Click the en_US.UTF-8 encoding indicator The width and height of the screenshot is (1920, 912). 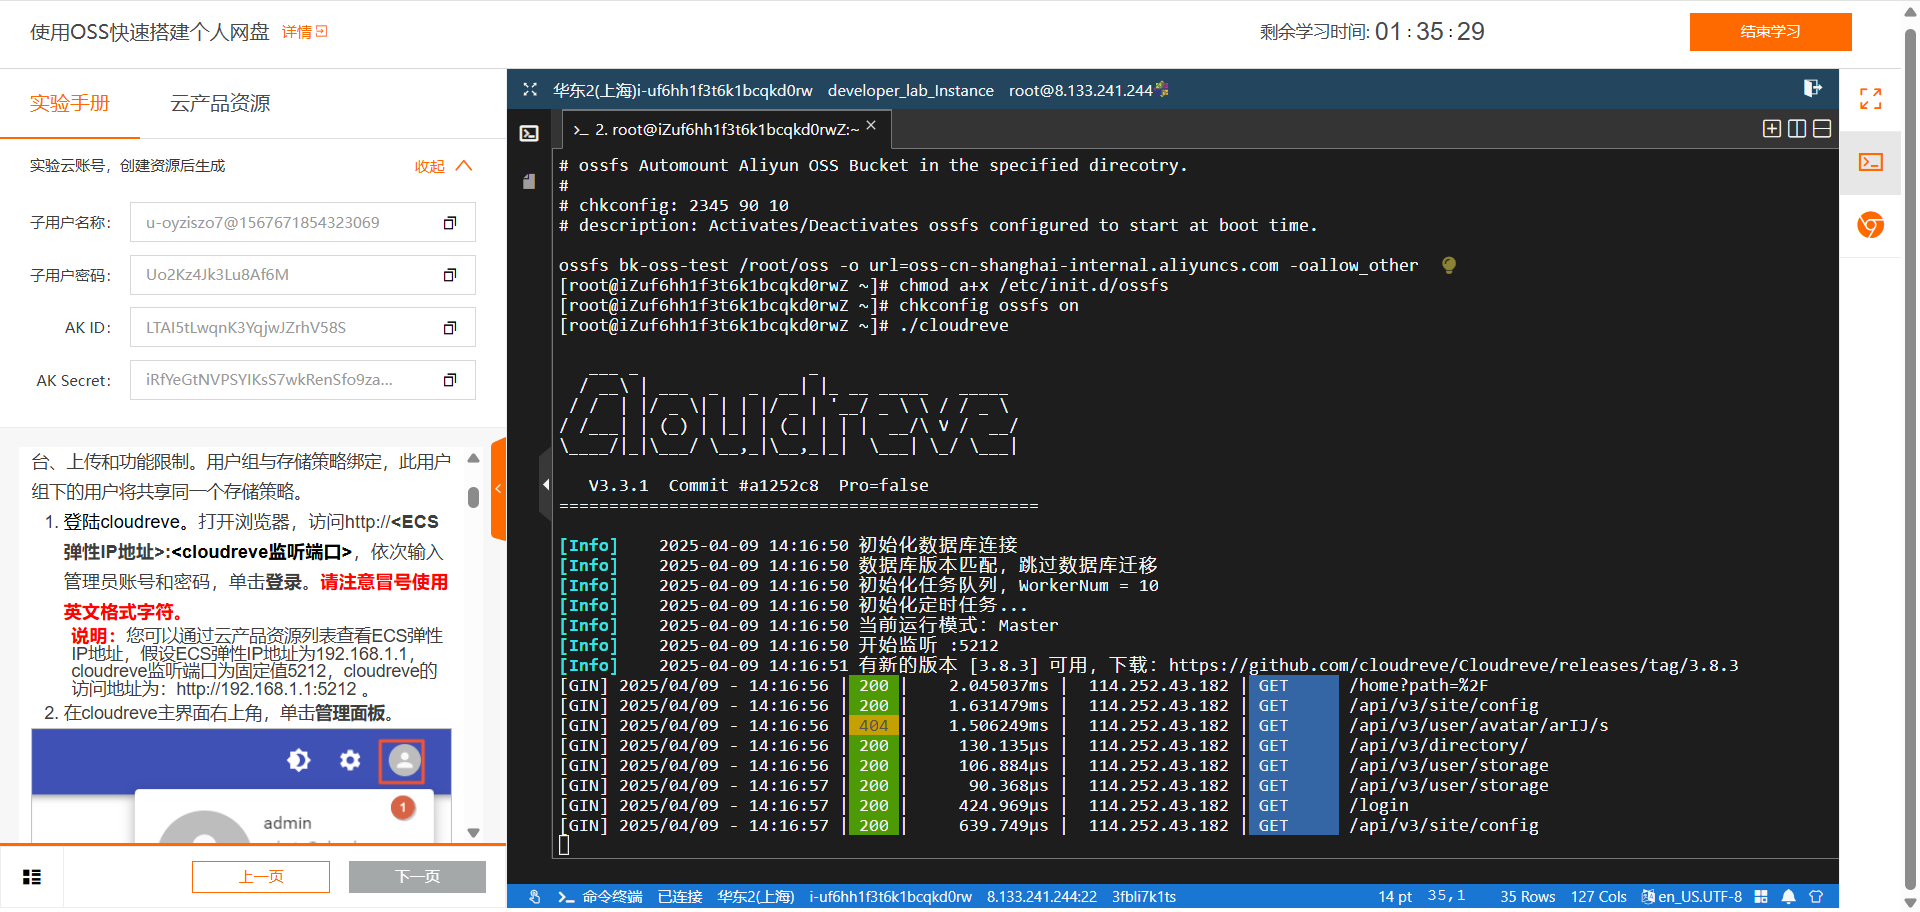coord(1692,897)
